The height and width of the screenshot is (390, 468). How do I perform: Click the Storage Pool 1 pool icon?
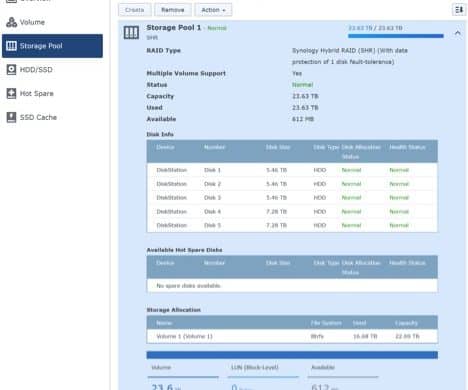(x=131, y=33)
